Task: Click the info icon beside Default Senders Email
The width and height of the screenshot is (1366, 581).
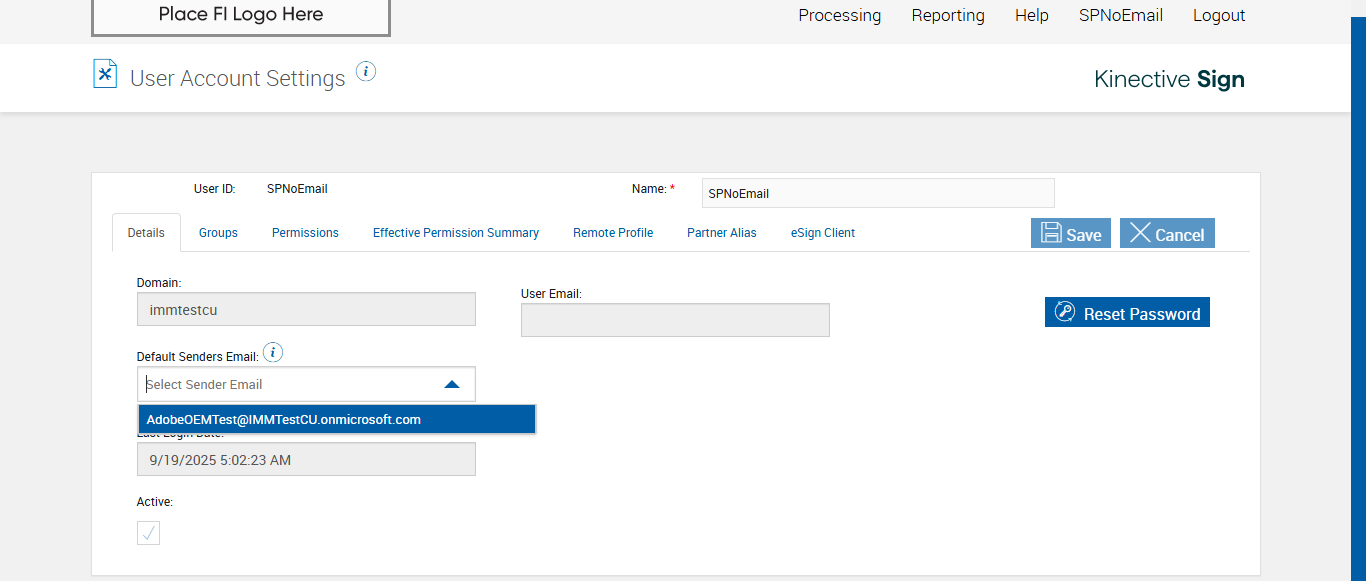Action: click(x=273, y=353)
